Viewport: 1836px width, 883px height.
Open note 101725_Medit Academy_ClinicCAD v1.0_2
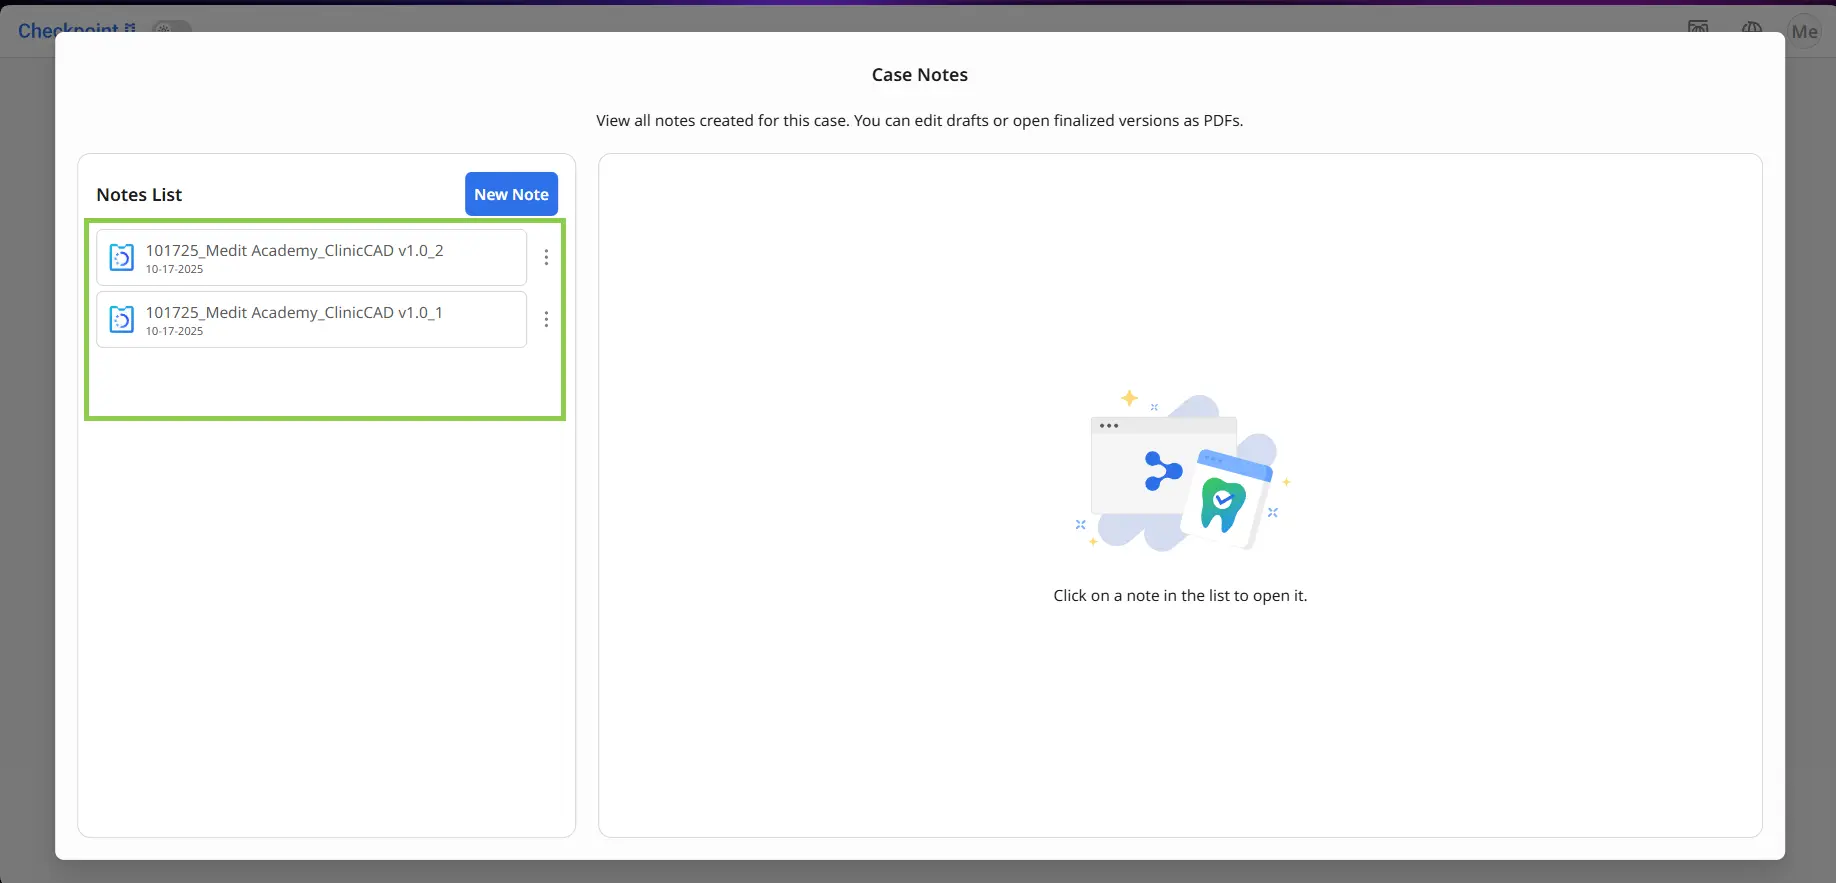[311, 258]
